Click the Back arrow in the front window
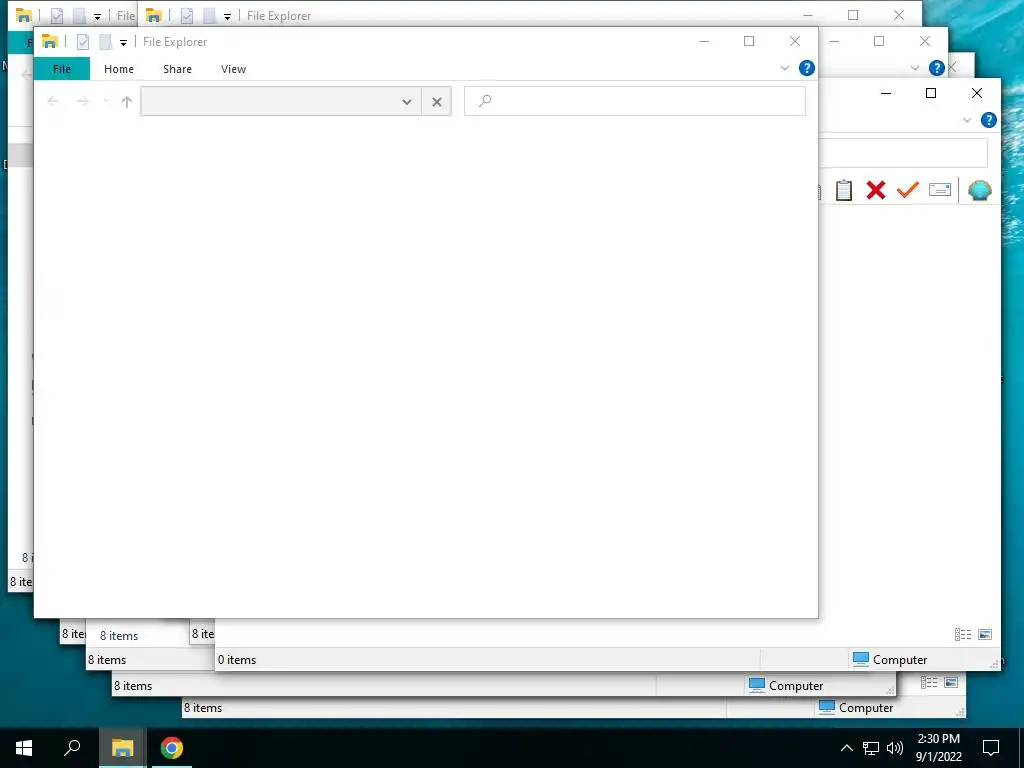The height and width of the screenshot is (768, 1024). pos(53,101)
